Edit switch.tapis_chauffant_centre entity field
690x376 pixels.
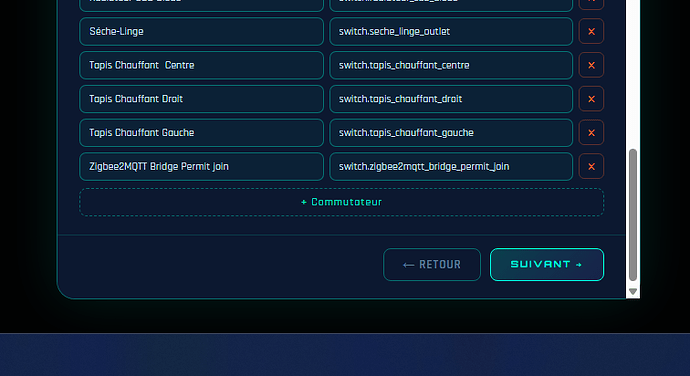(x=451, y=65)
